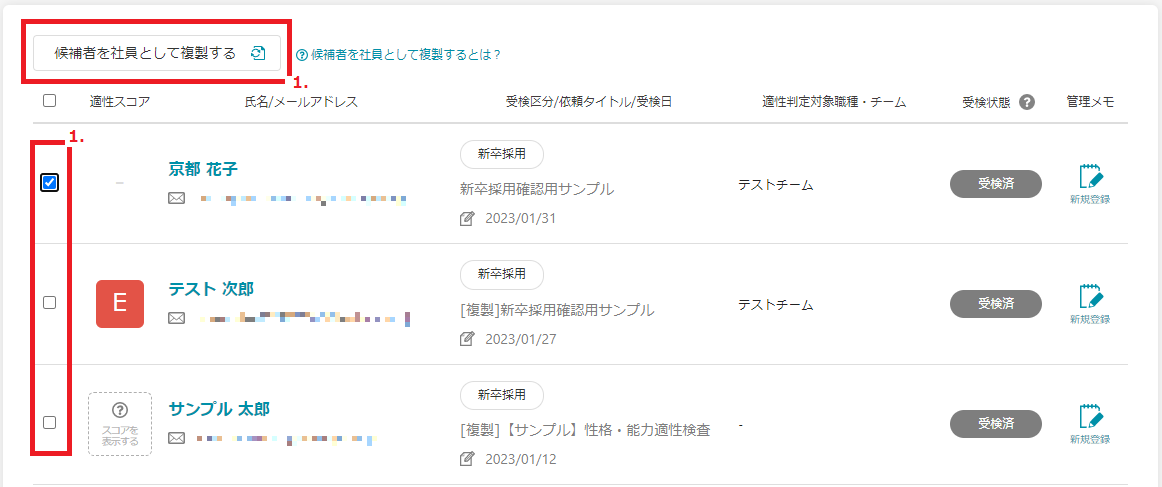The height and width of the screenshot is (487, 1162).
Task: Click 新卒採用 tag in テスト 次郎 row
Action: (501, 274)
